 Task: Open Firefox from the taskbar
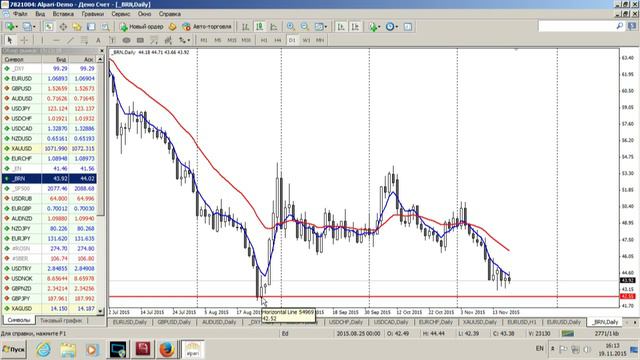pyautogui.click(x=167, y=349)
